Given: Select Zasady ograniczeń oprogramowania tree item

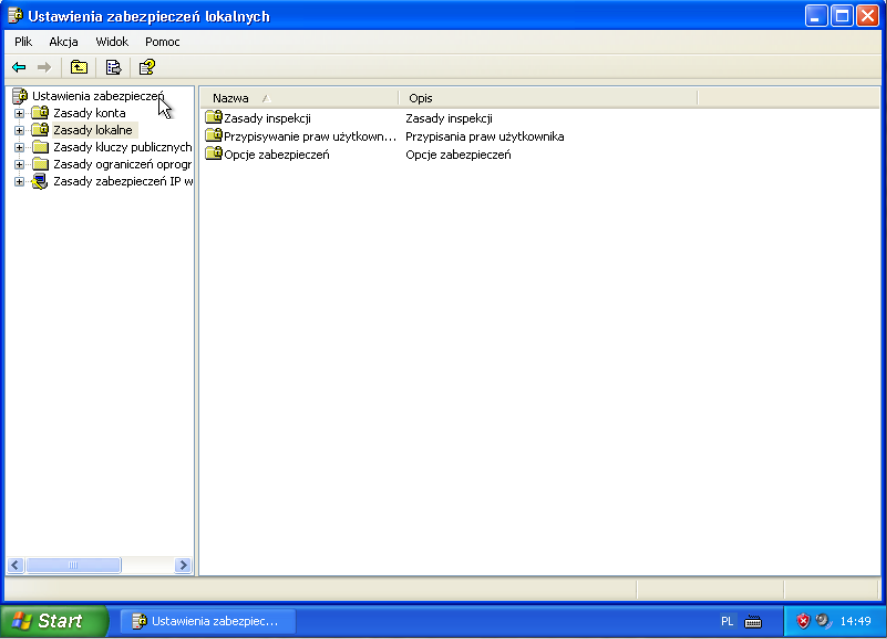Looking at the screenshot, I should click(x=122, y=164).
